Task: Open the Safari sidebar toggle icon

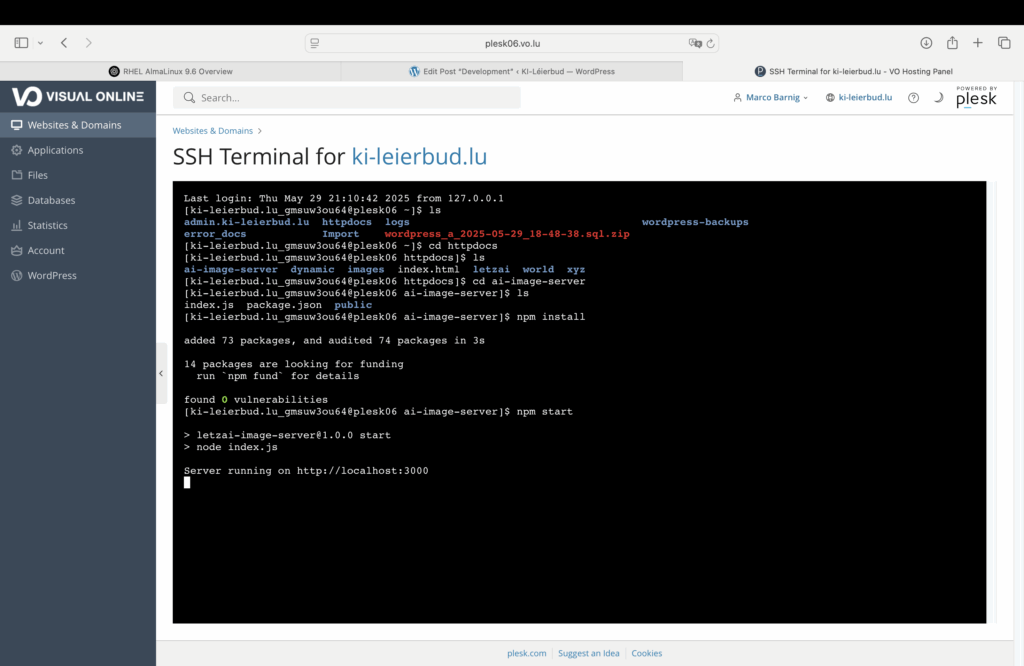Action: tap(21, 43)
